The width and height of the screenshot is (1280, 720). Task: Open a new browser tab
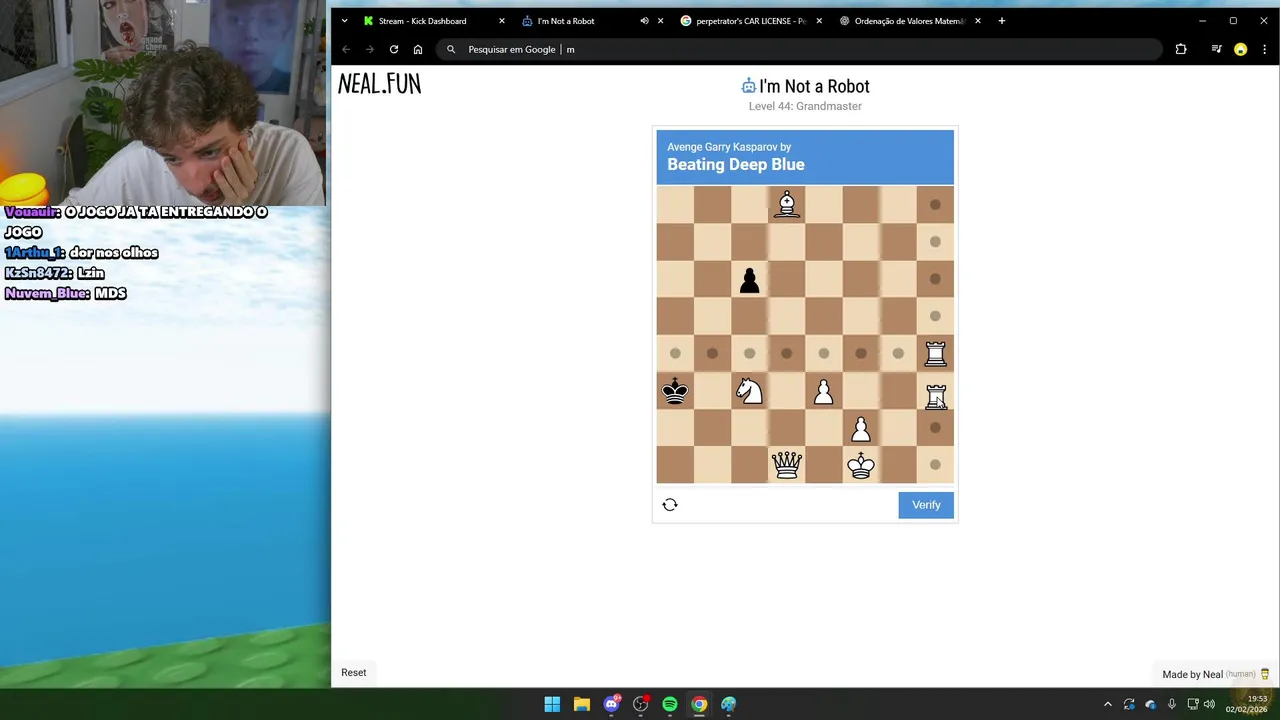pos(1001,21)
